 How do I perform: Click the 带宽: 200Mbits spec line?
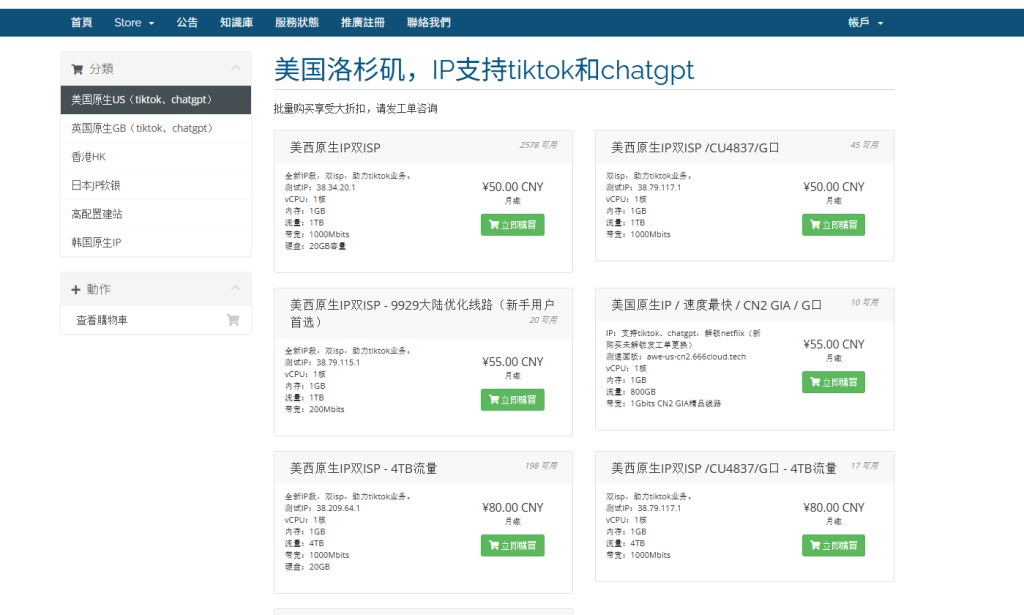point(315,409)
